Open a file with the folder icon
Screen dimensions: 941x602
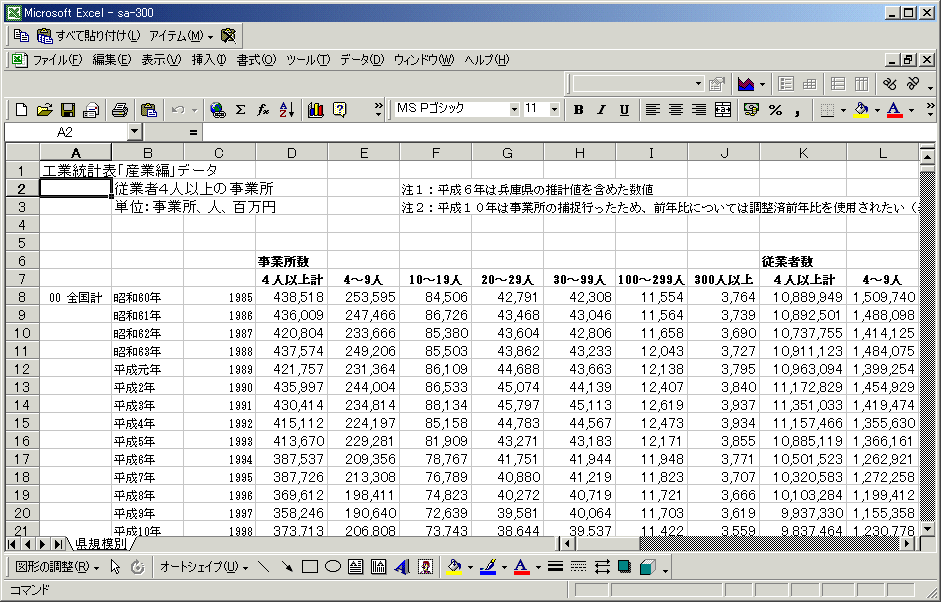coord(44,110)
